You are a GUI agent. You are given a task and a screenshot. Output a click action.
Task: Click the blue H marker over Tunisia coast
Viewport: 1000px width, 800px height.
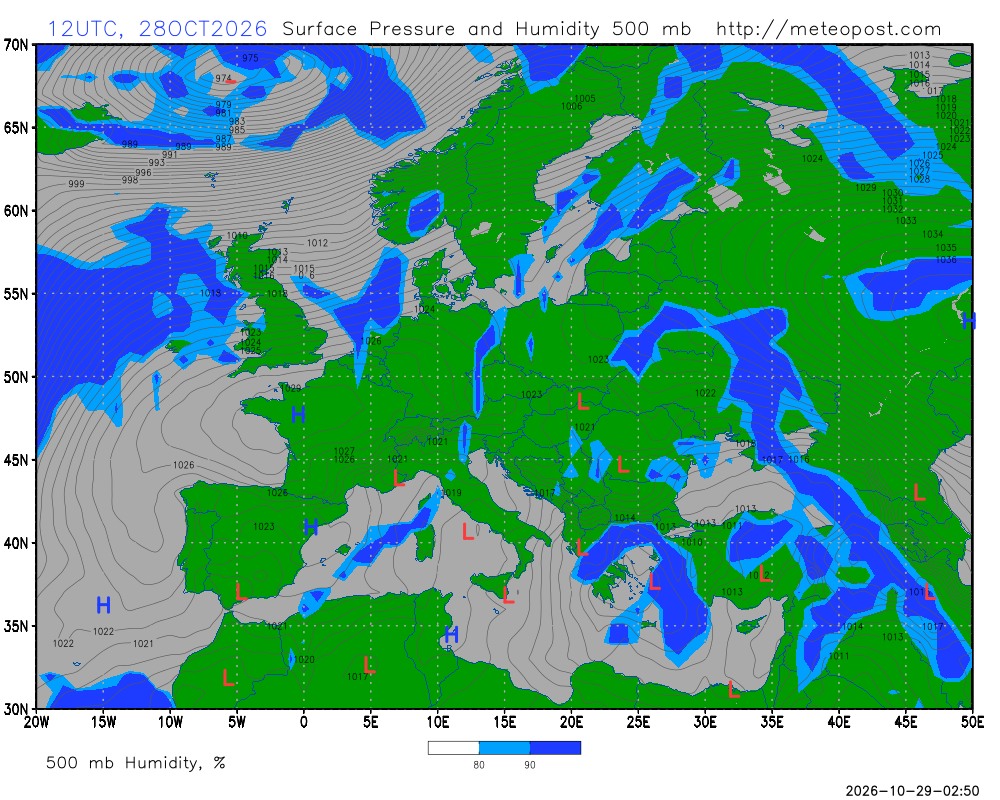(452, 635)
